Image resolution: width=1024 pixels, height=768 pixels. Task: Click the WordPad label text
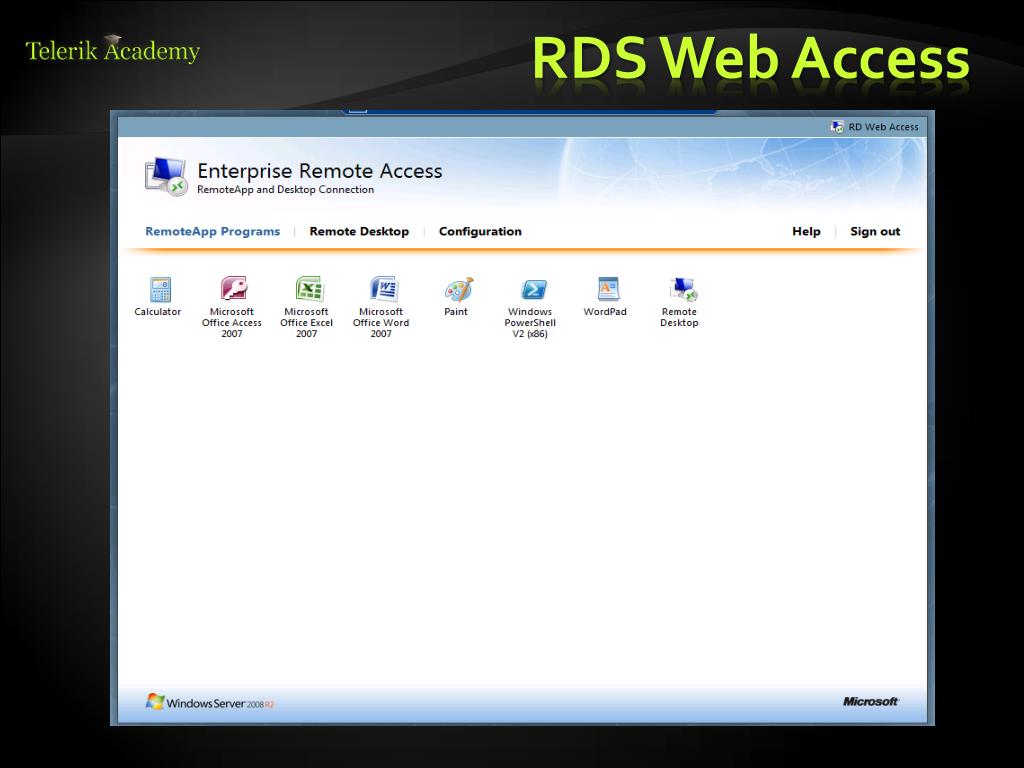(605, 312)
